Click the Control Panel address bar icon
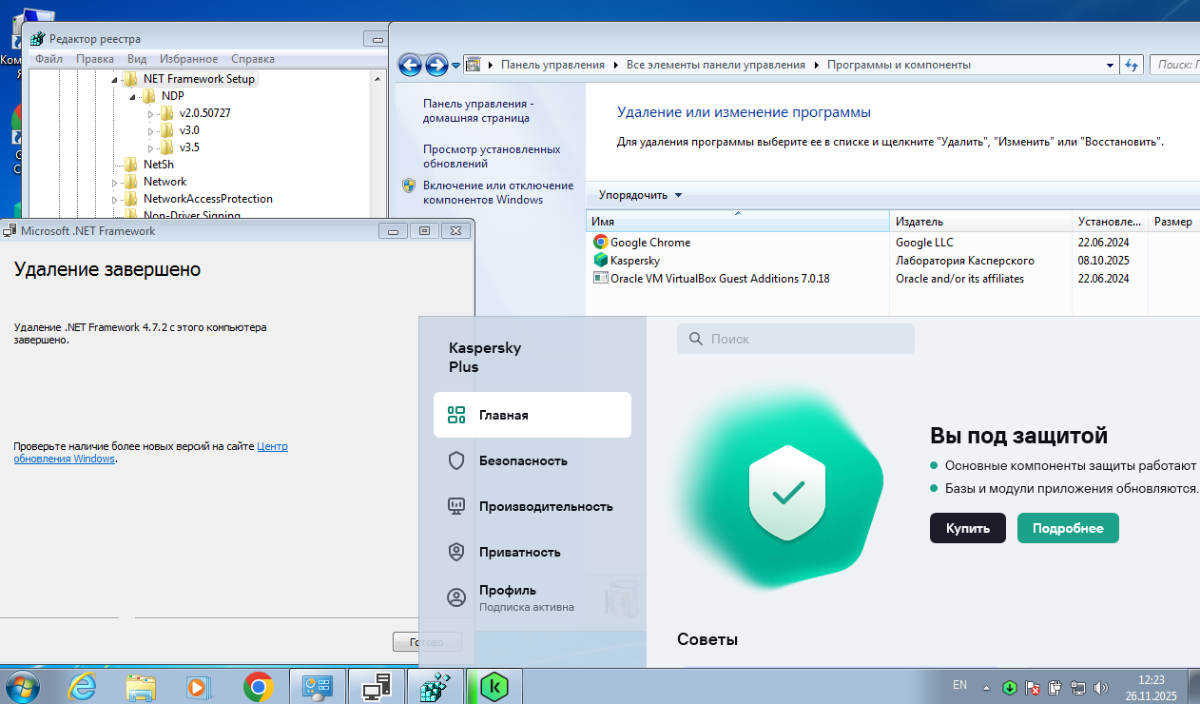The height and width of the screenshot is (704, 1200). point(475,65)
